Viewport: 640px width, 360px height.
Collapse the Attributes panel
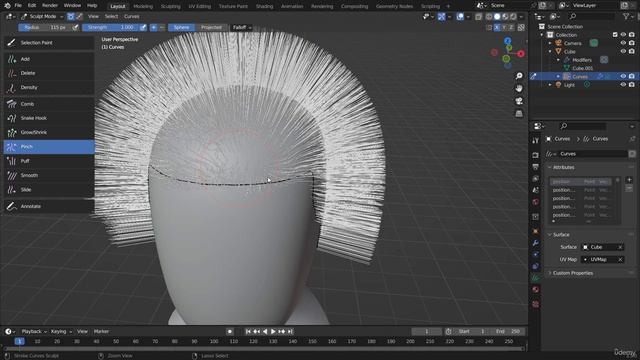click(549, 167)
